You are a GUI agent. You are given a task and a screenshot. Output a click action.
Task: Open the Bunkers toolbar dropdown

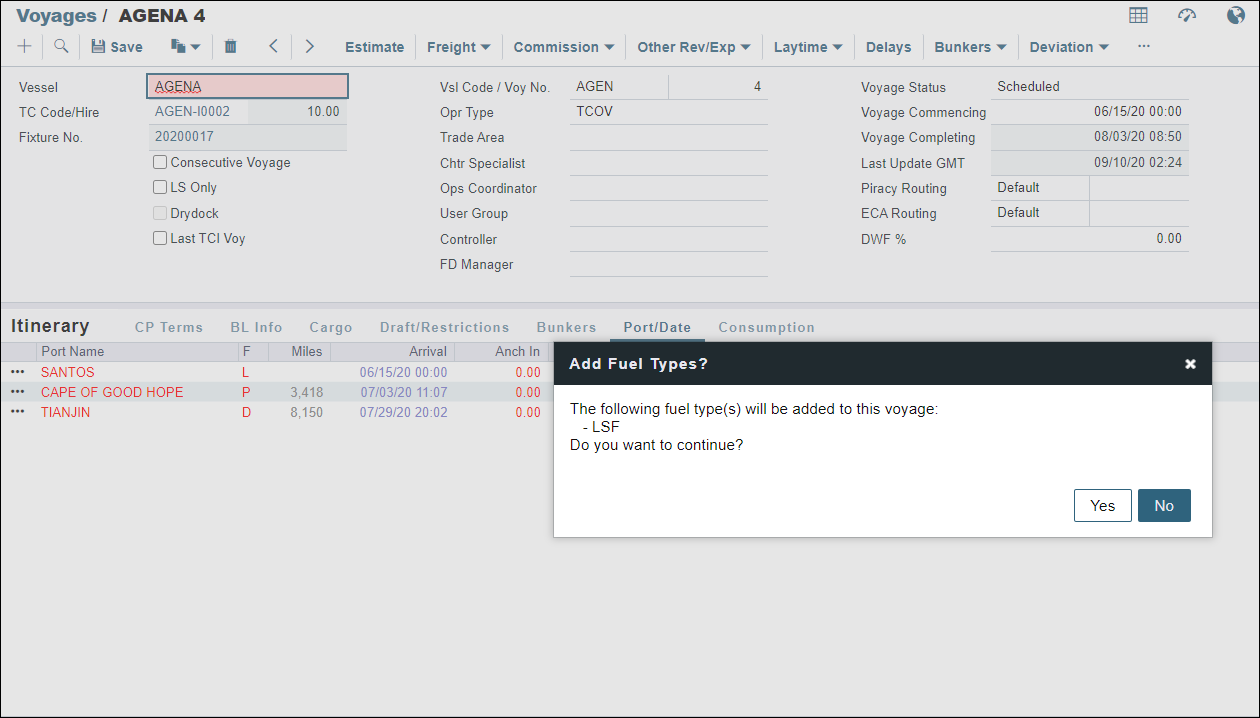970,47
